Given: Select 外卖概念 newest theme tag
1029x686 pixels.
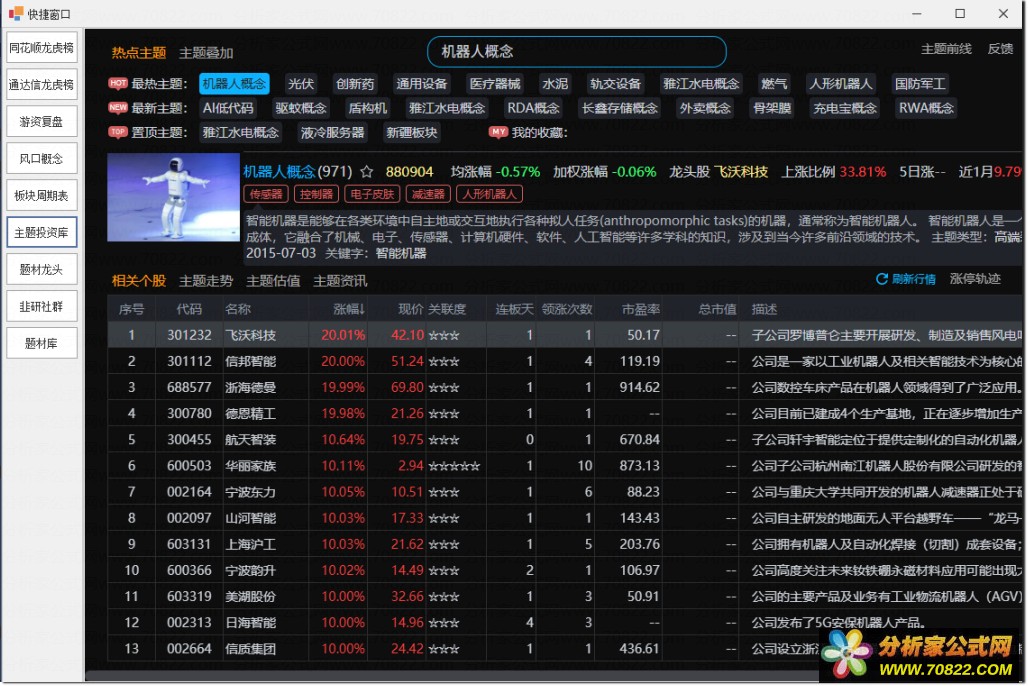Looking at the screenshot, I should coord(705,108).
